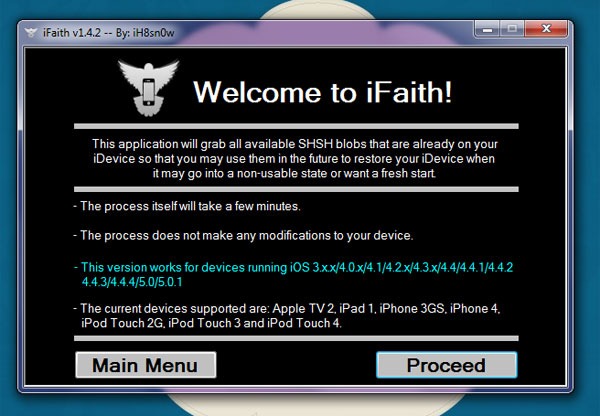Close the iFaith window
Screen dimensions: 600x416
[x=546, y=29]
